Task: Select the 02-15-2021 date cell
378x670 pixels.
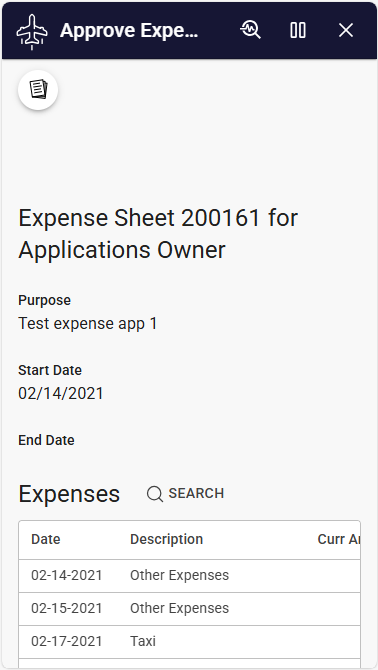Action: coord(67,608)
